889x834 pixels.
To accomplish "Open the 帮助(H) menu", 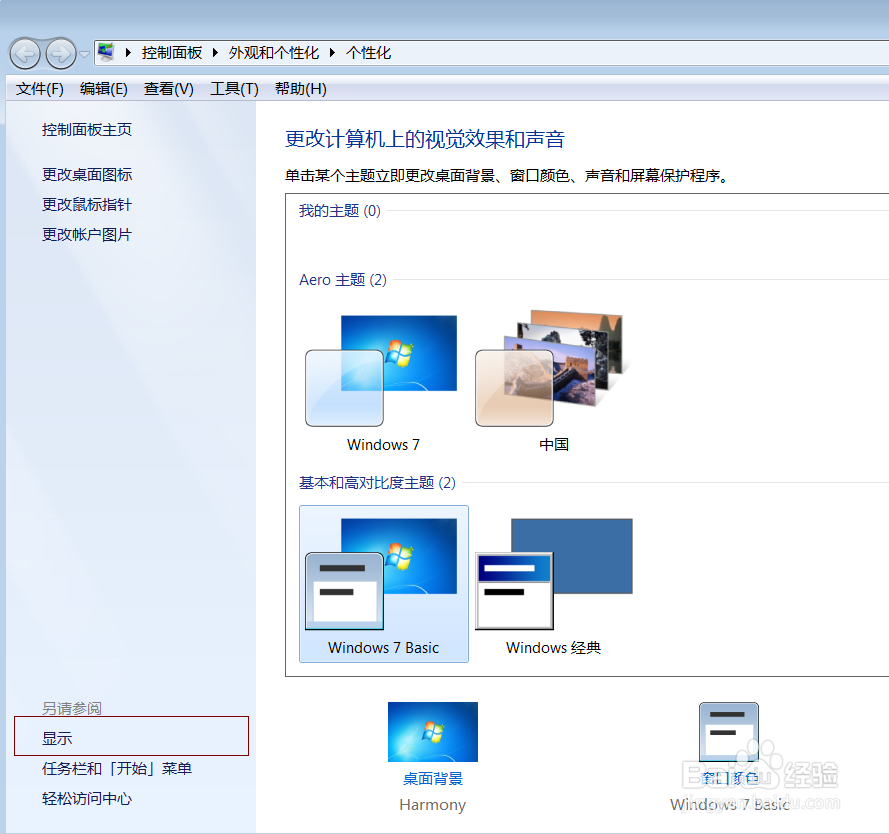I will [300, 88].
